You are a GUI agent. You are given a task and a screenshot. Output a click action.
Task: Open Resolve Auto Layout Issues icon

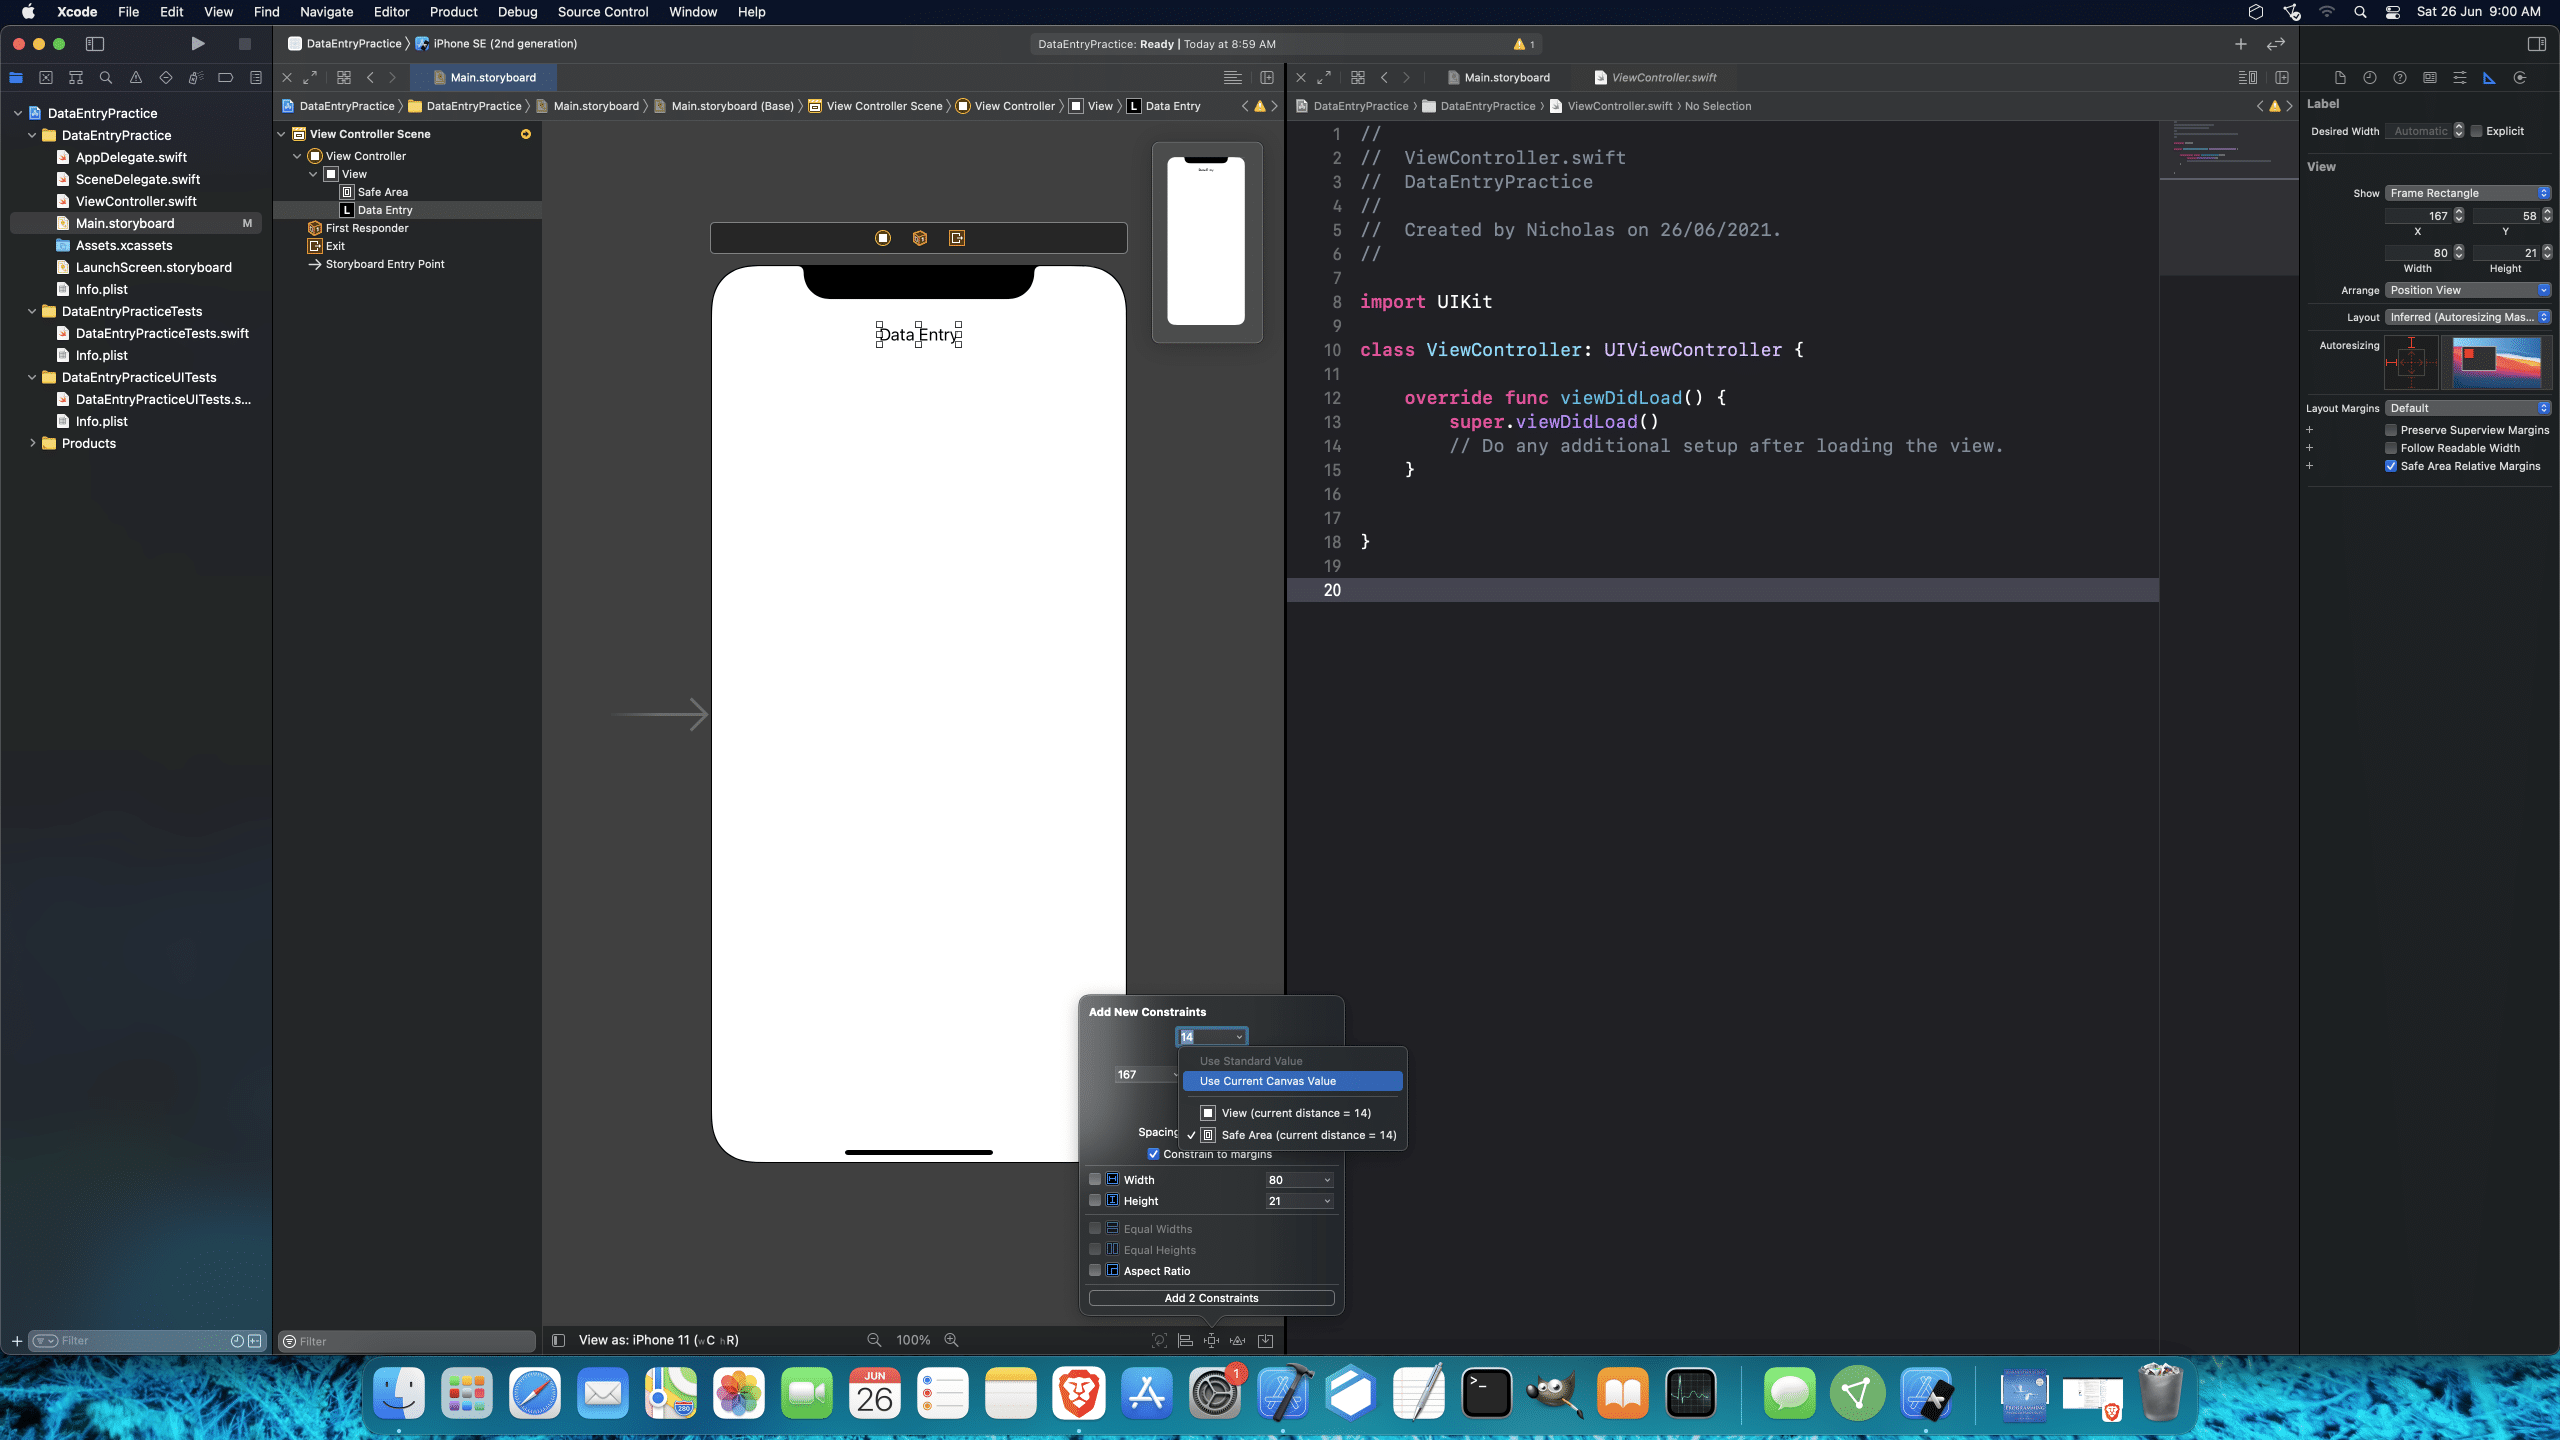click(x=1238, y=1340)
